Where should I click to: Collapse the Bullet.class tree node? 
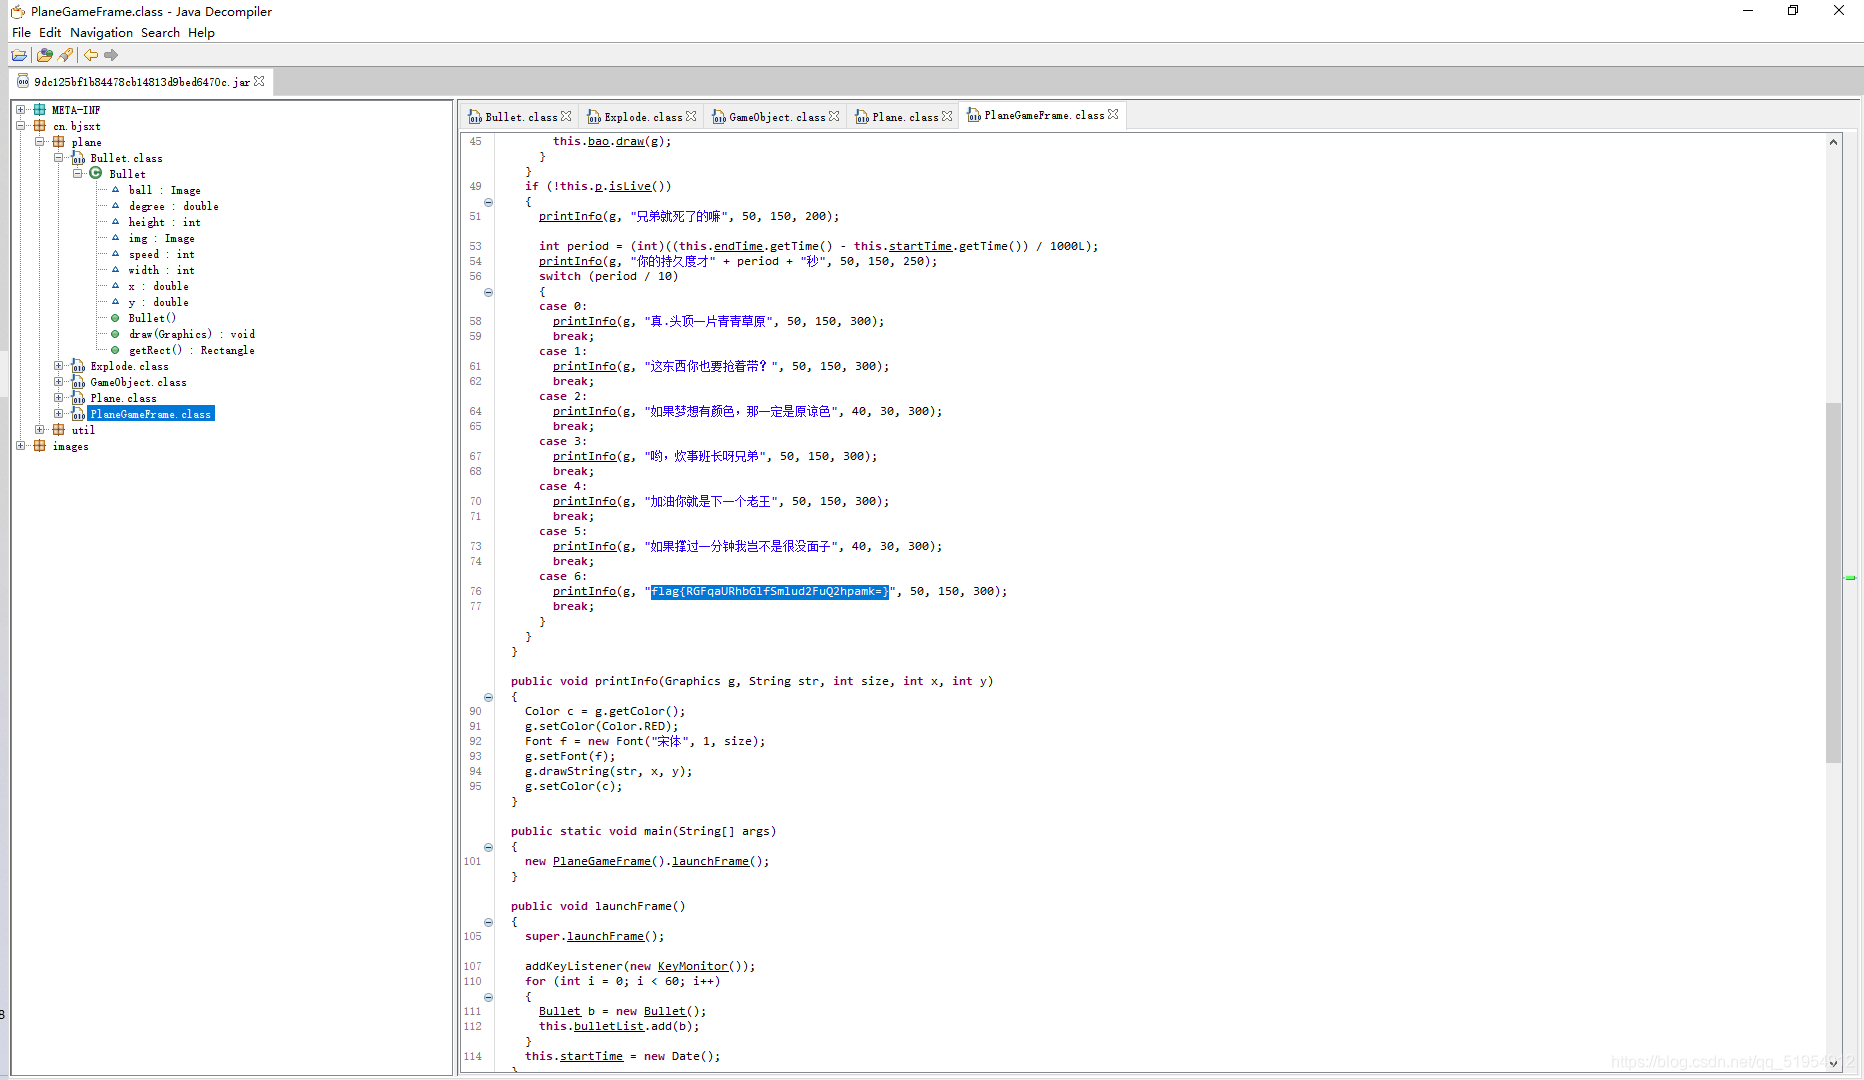[58, 158]
